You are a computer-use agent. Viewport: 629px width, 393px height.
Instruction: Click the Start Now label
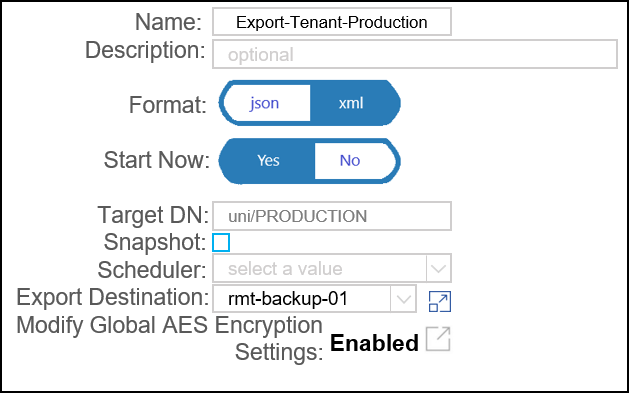tap(156, 160)
